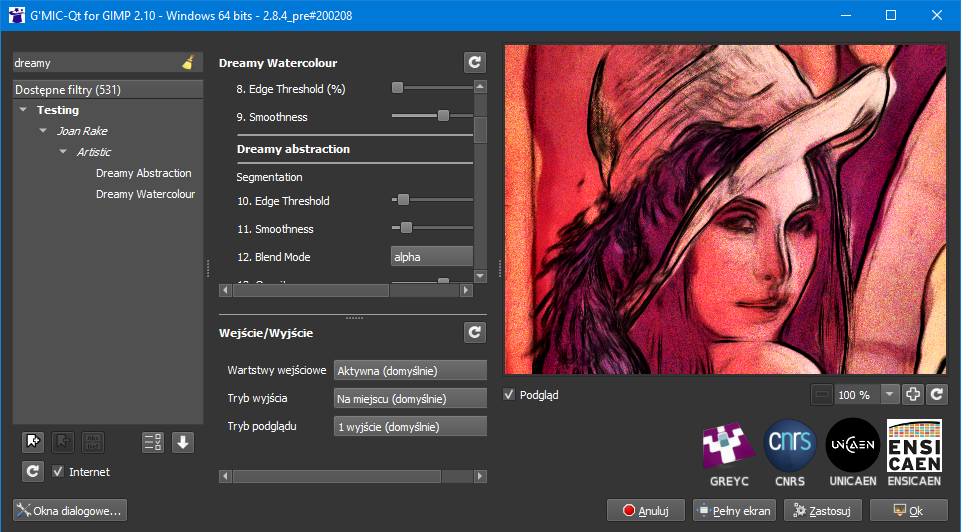Viewport: 961px width, 532px height.
Task: Open the 12. Blend Mode alpha dropdown
Action: click(432, 257)
